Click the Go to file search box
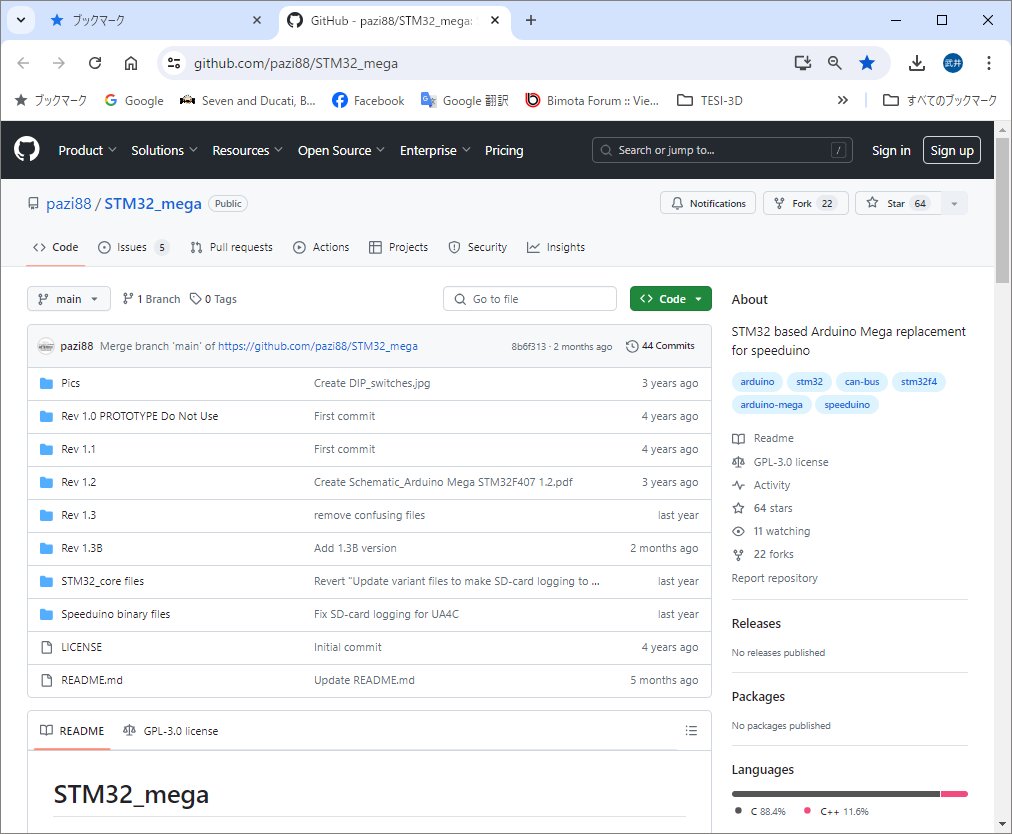 pos(529,299)
